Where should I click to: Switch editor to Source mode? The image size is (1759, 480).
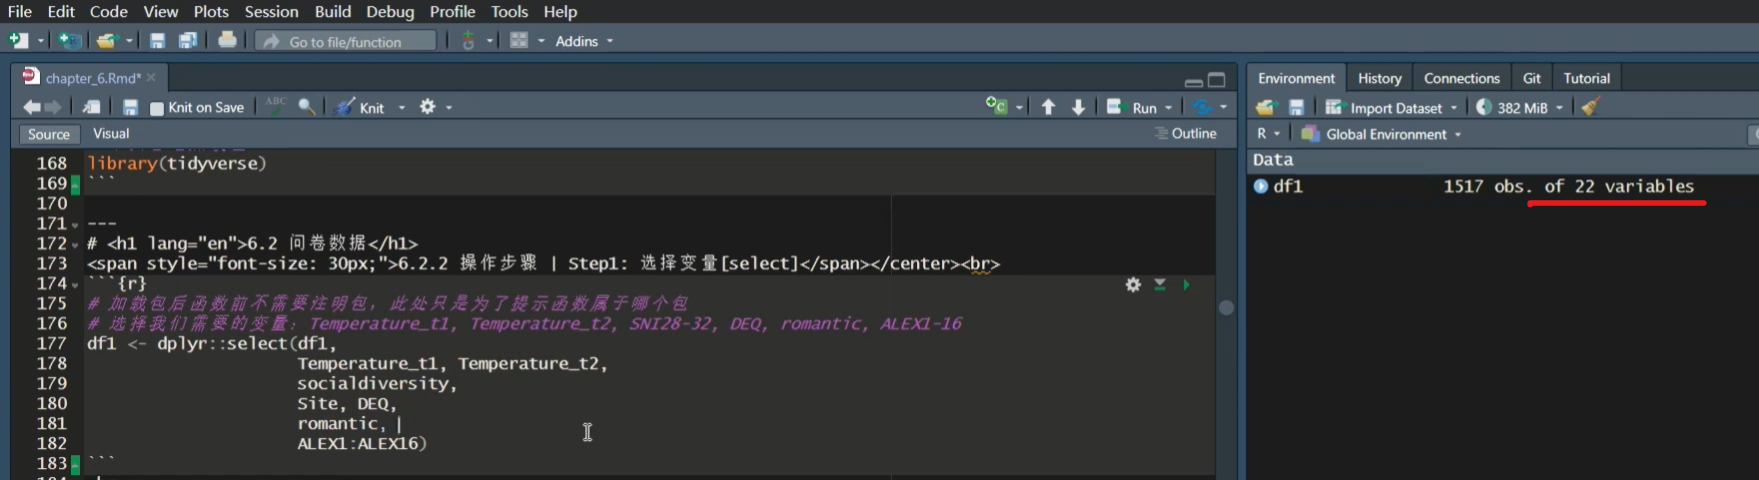coord(49,134)
